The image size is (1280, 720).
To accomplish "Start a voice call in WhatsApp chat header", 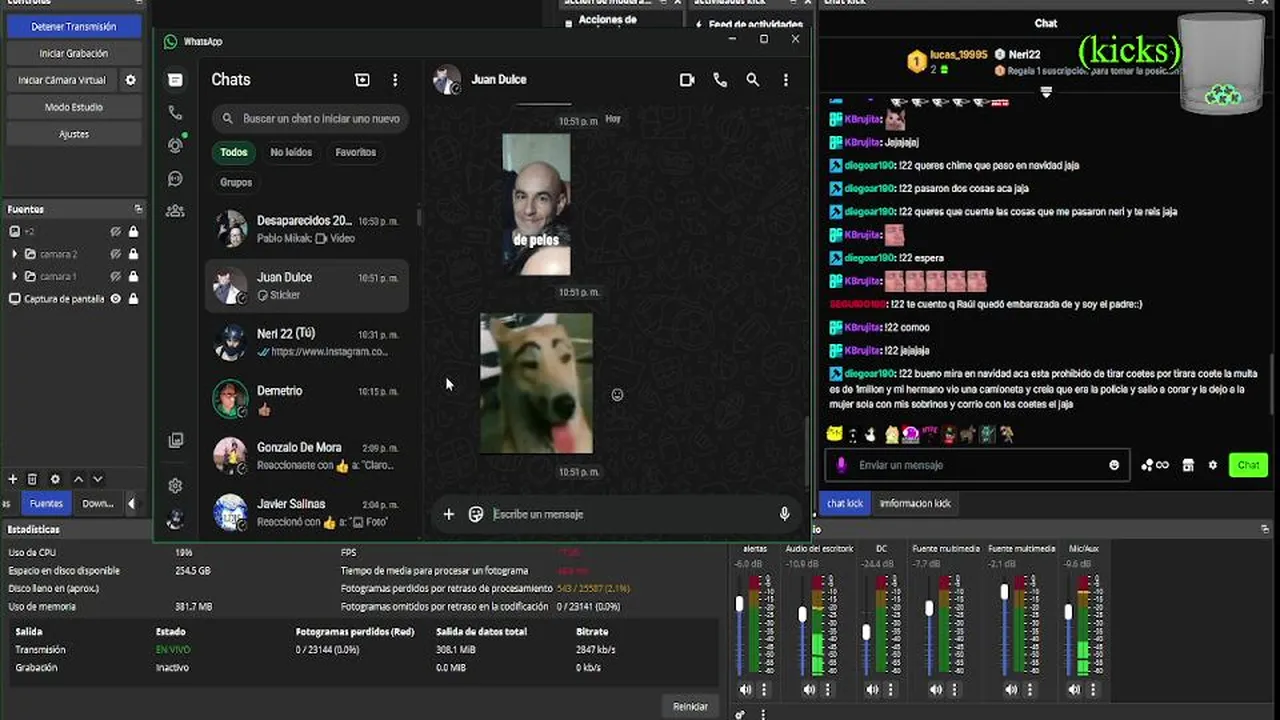I will tap(720, 80).
